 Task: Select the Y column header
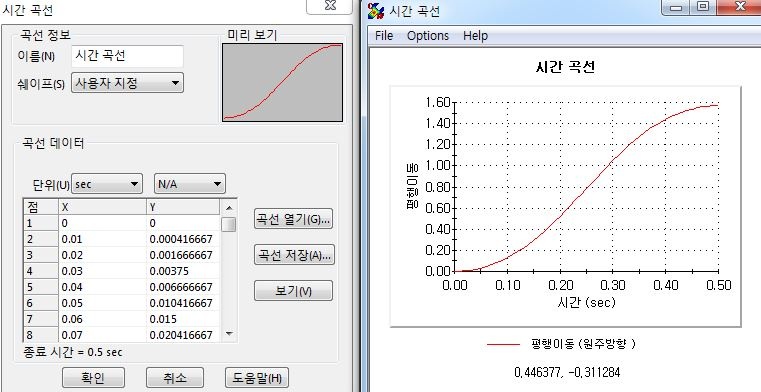183,207
